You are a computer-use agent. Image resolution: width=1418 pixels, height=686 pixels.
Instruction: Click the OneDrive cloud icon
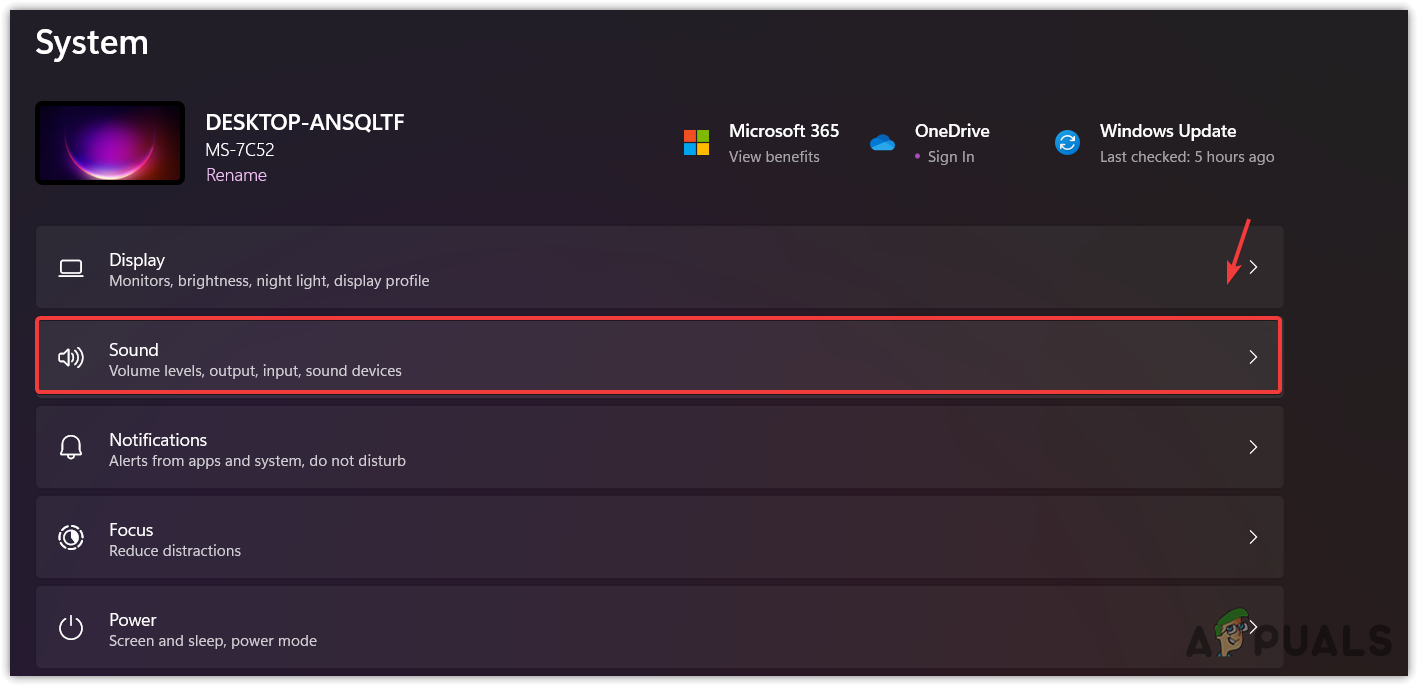[x=882, y=143]
